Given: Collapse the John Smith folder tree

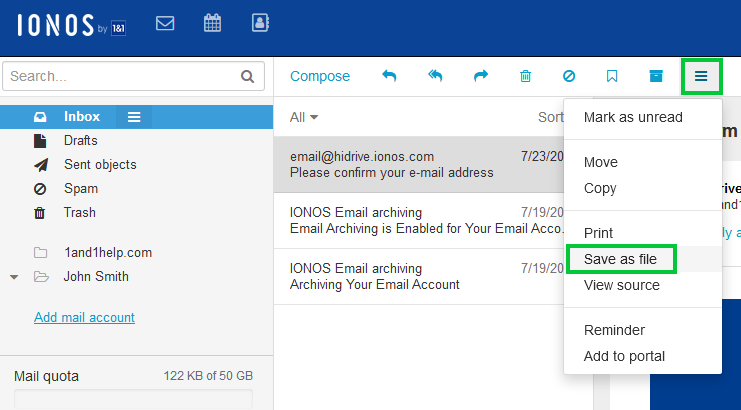Looking at the screenshot, I should tap(14, 277).
